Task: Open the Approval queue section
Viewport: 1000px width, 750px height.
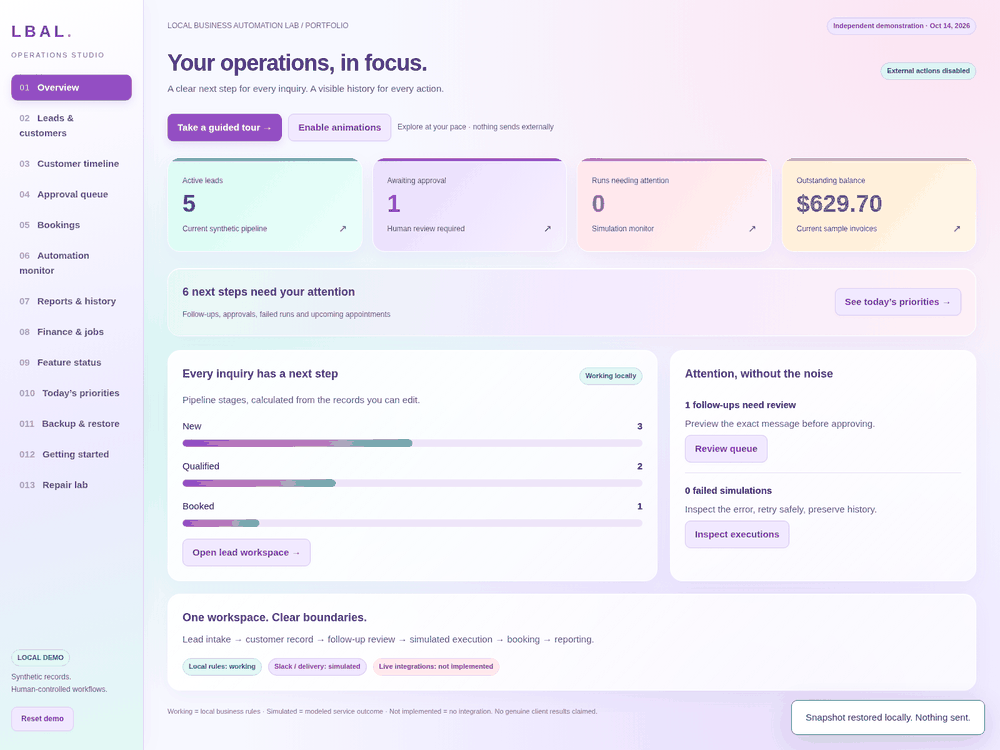Action: coord(71,195)
